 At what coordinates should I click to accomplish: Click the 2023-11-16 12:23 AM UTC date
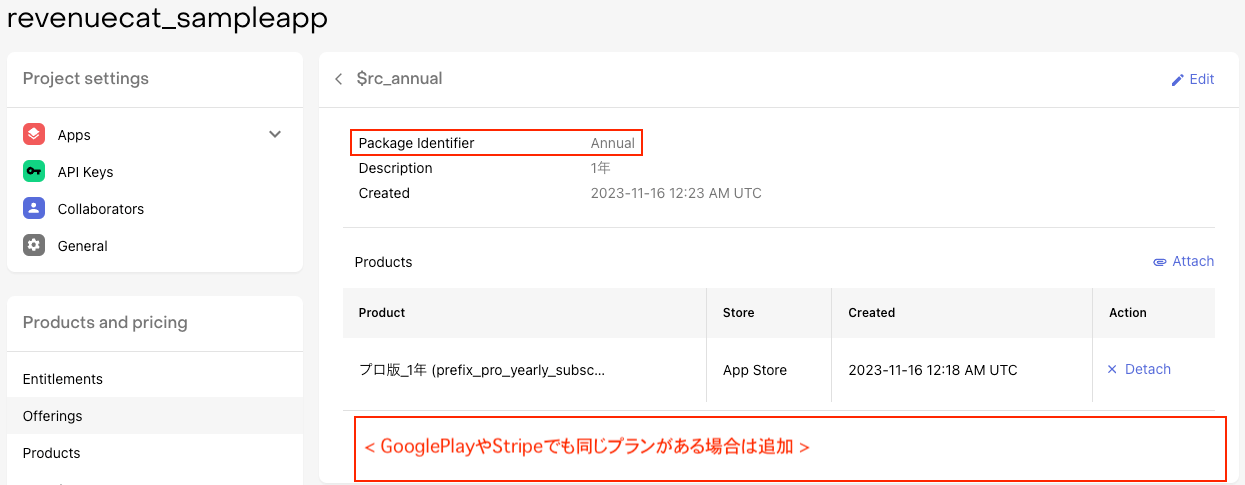coord(676,193)
